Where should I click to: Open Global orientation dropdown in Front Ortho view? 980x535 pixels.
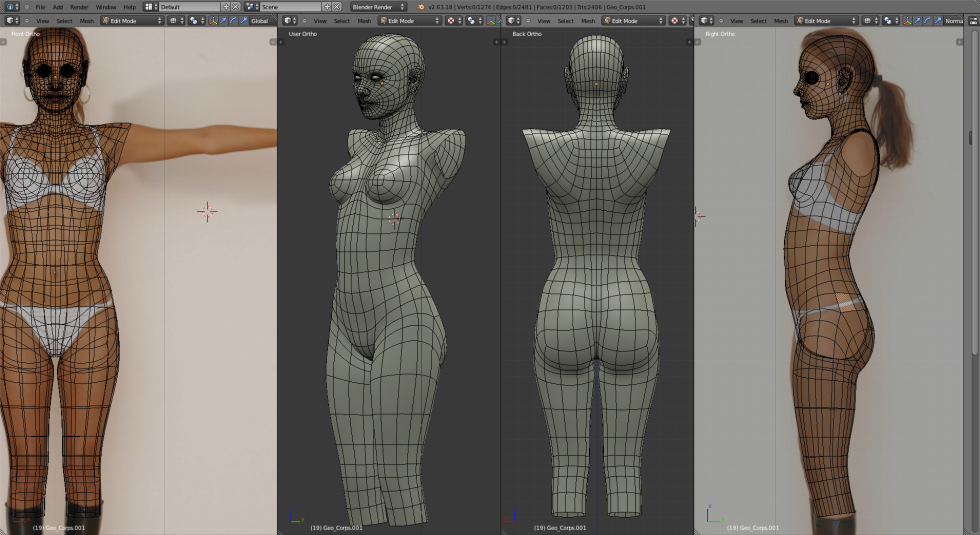point(262,20)
